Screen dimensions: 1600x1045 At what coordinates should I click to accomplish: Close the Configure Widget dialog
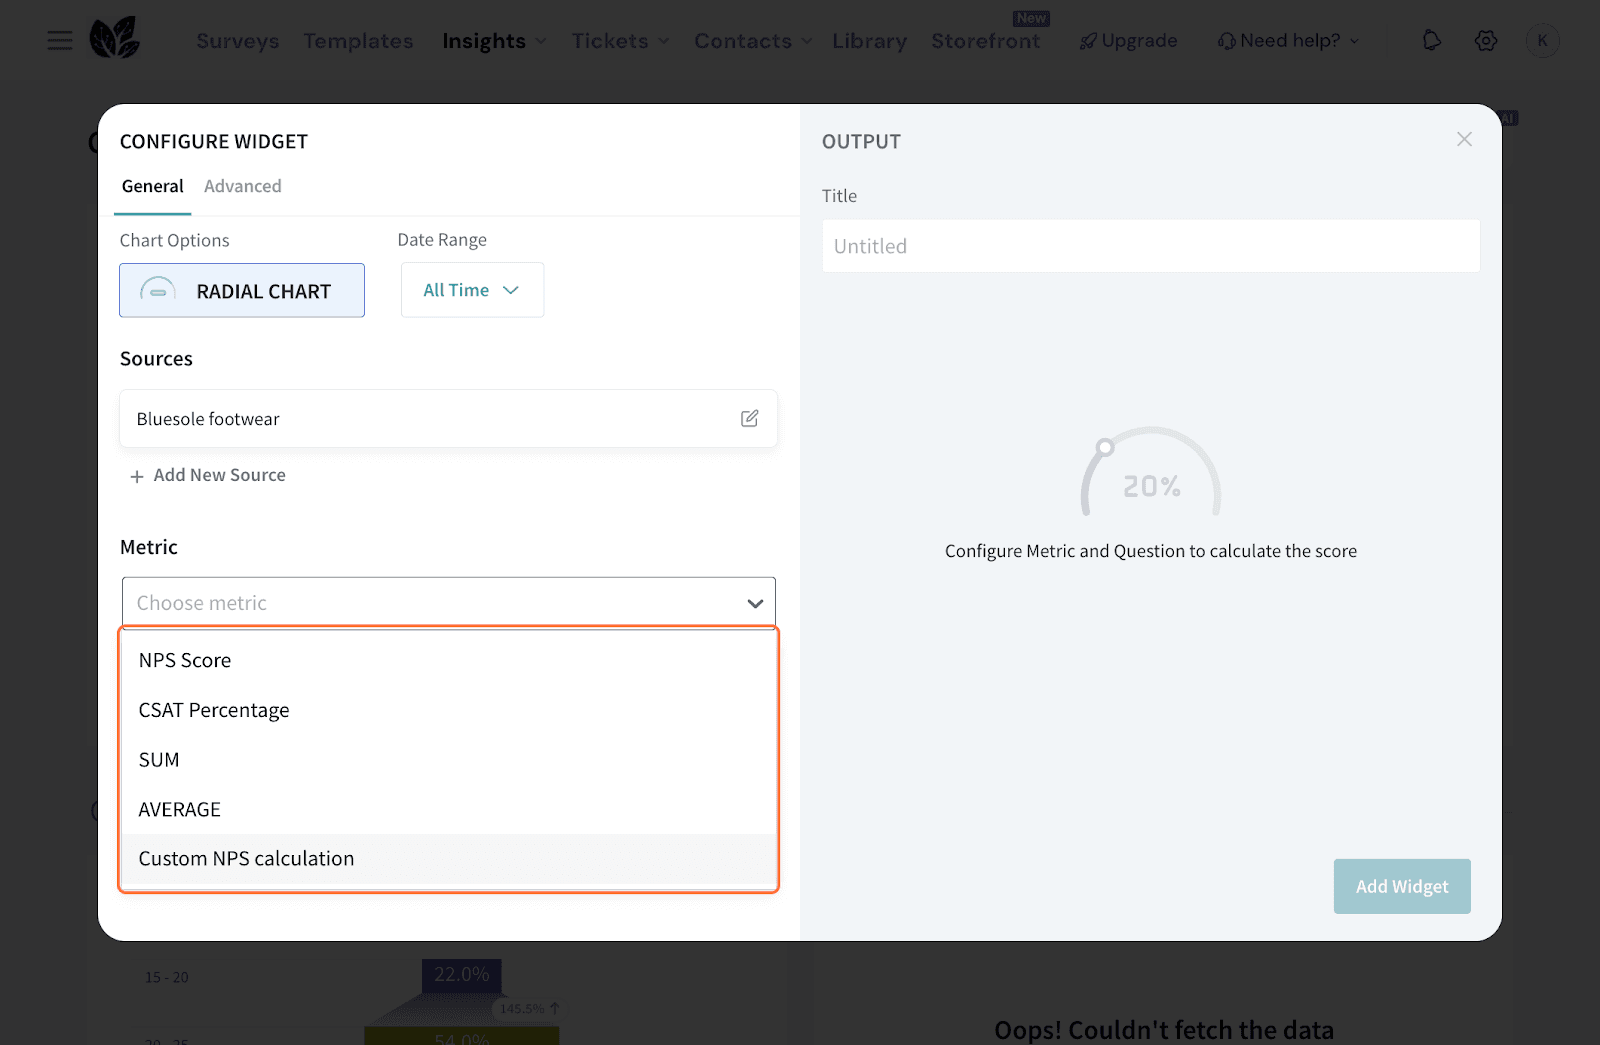[1464, 139]
